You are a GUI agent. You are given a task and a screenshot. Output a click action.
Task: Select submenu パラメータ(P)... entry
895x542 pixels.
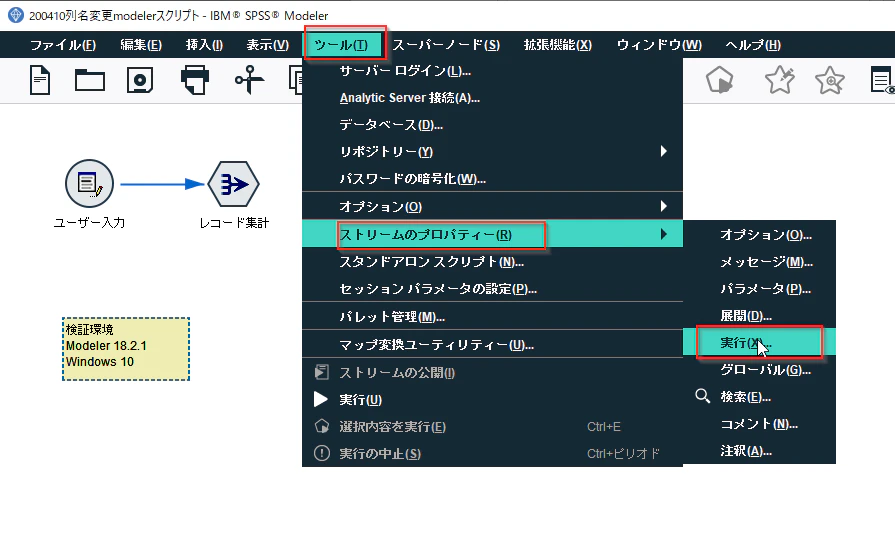(759, 289)
